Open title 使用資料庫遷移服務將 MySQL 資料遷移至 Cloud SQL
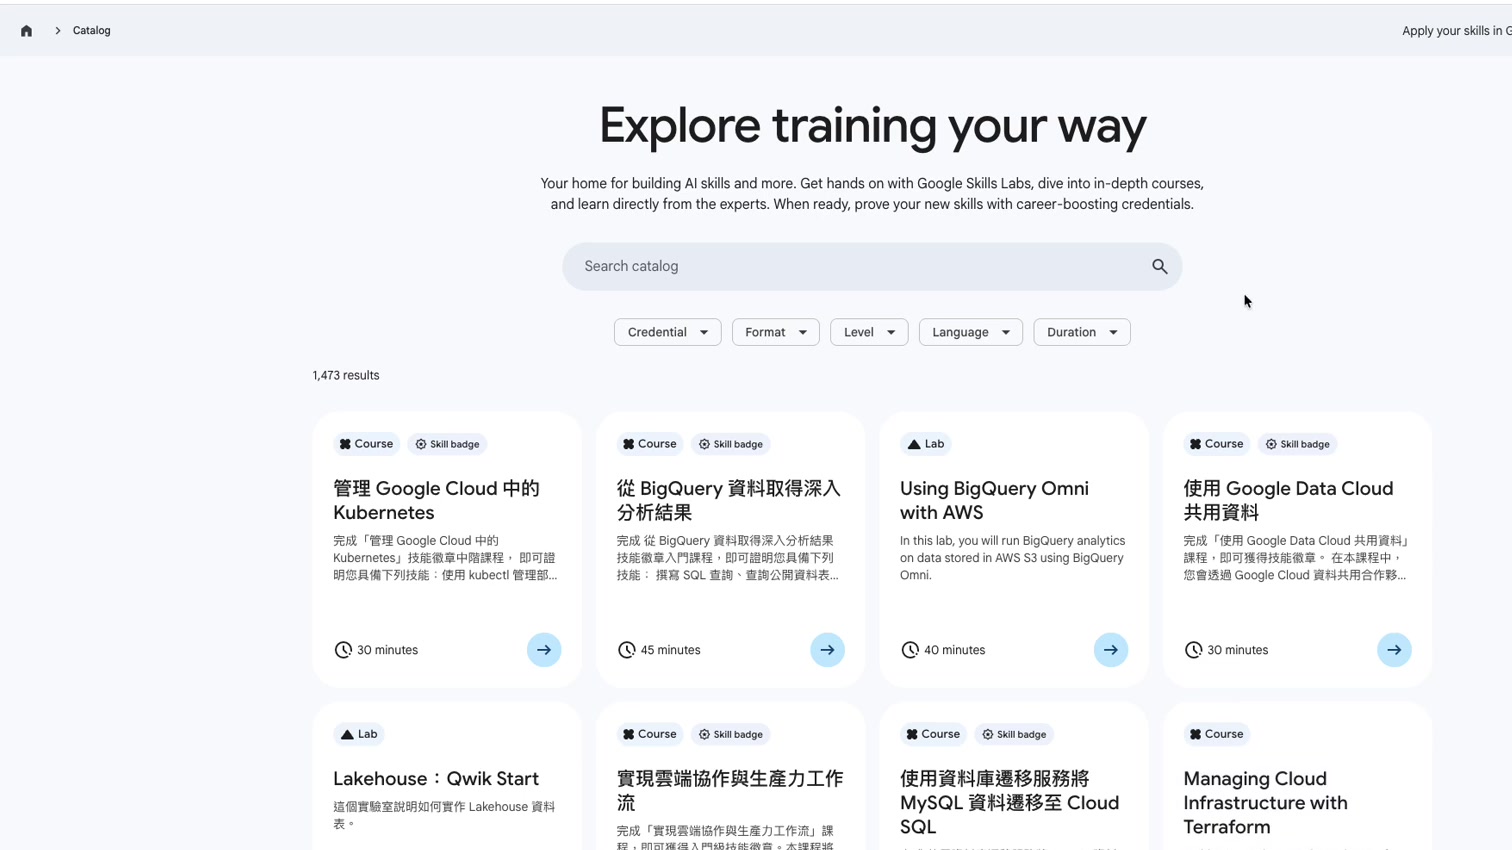 (x=1010, y=803)
